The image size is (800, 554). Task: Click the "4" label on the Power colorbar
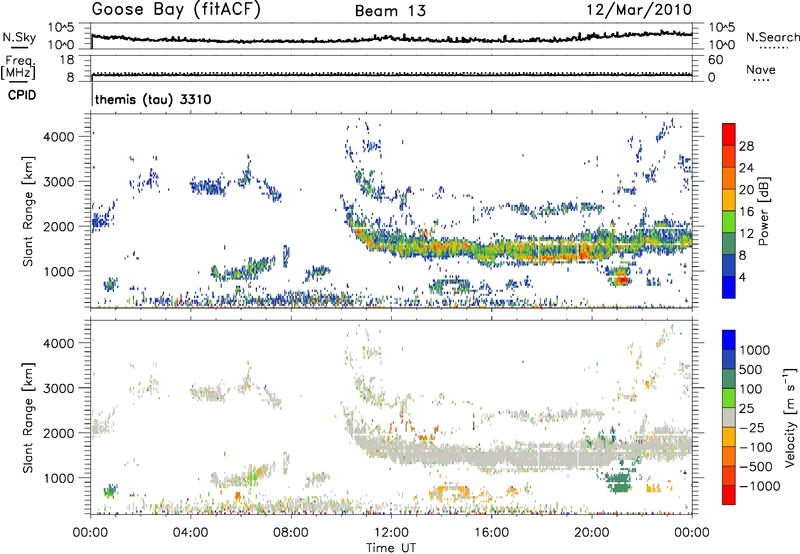742,277
